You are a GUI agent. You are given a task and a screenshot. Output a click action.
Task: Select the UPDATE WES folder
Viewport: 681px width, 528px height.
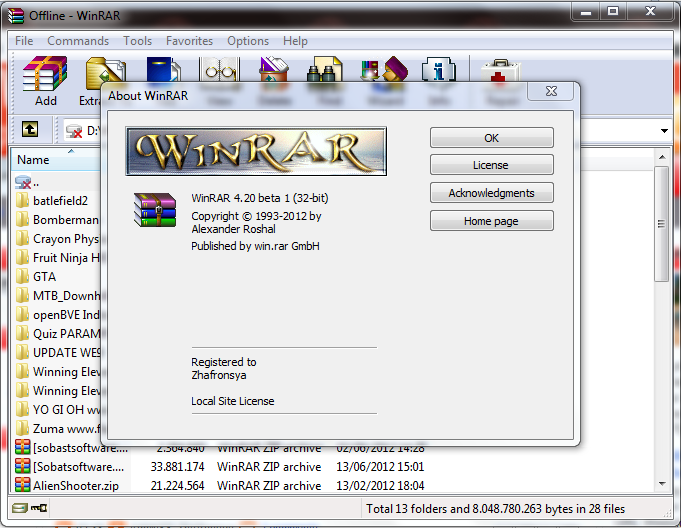tap(56, 353)
